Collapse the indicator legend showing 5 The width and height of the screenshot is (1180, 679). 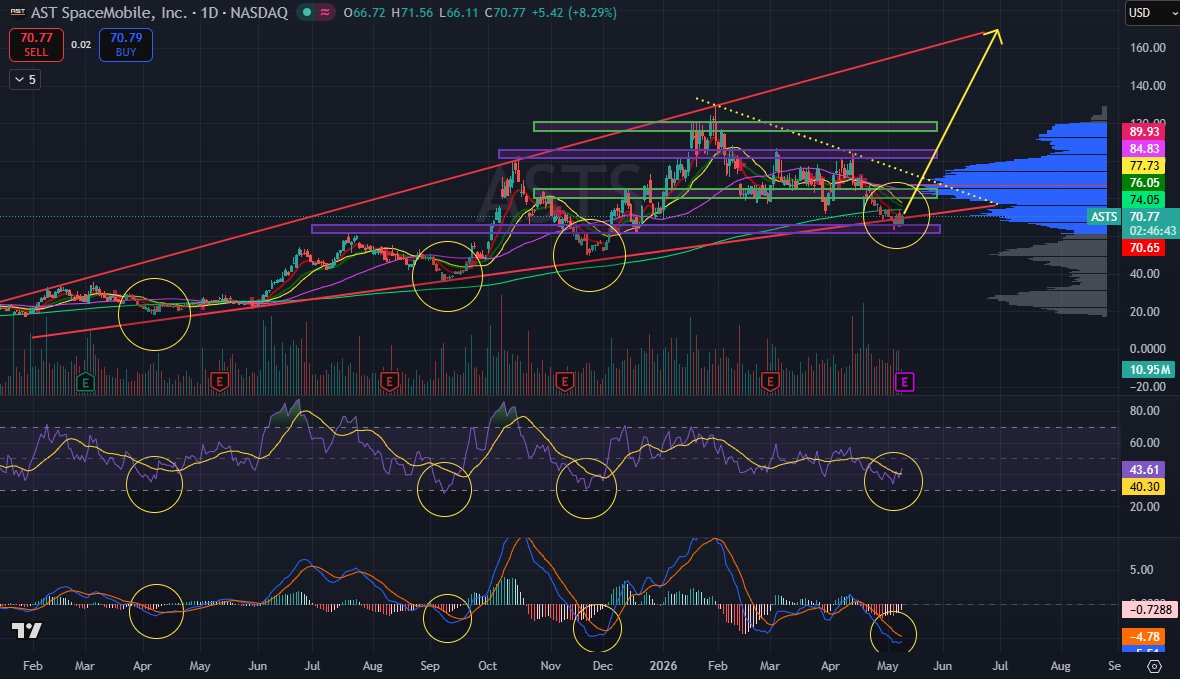click(26, 79)
